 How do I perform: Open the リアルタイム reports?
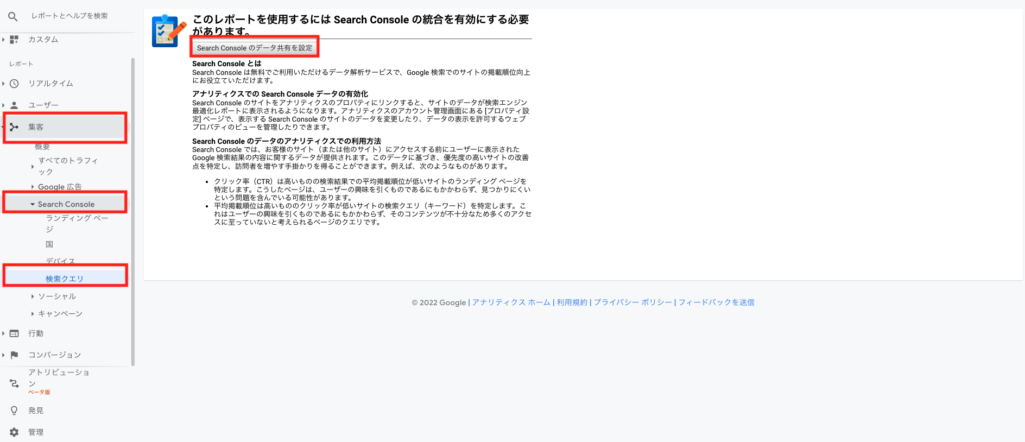click(50, 84)
